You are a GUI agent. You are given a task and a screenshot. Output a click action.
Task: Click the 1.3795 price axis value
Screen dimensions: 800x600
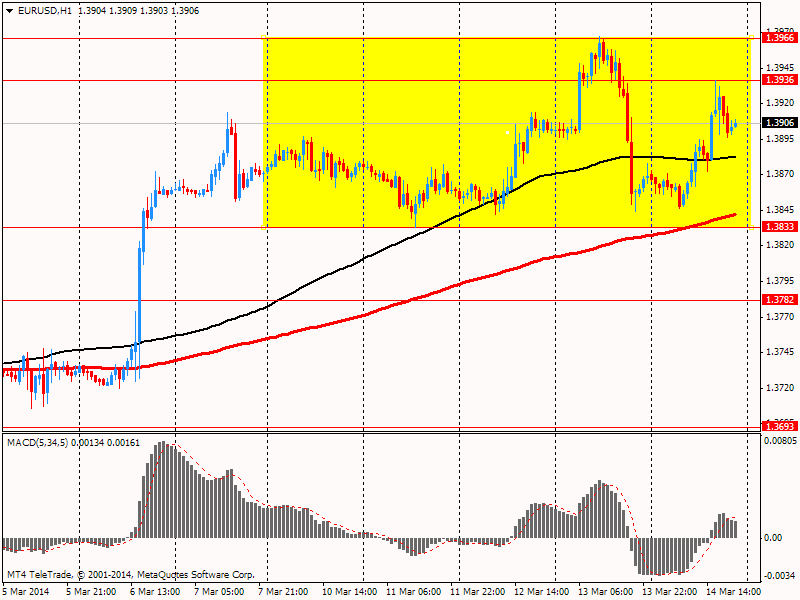click(x=780, y=281)
